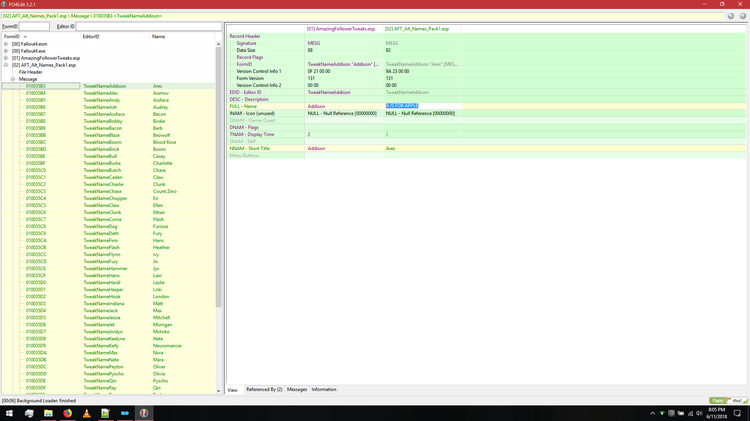750x421 pixels.
Task: Click the 'Ares' Short Title value
Action: point(390,148)
